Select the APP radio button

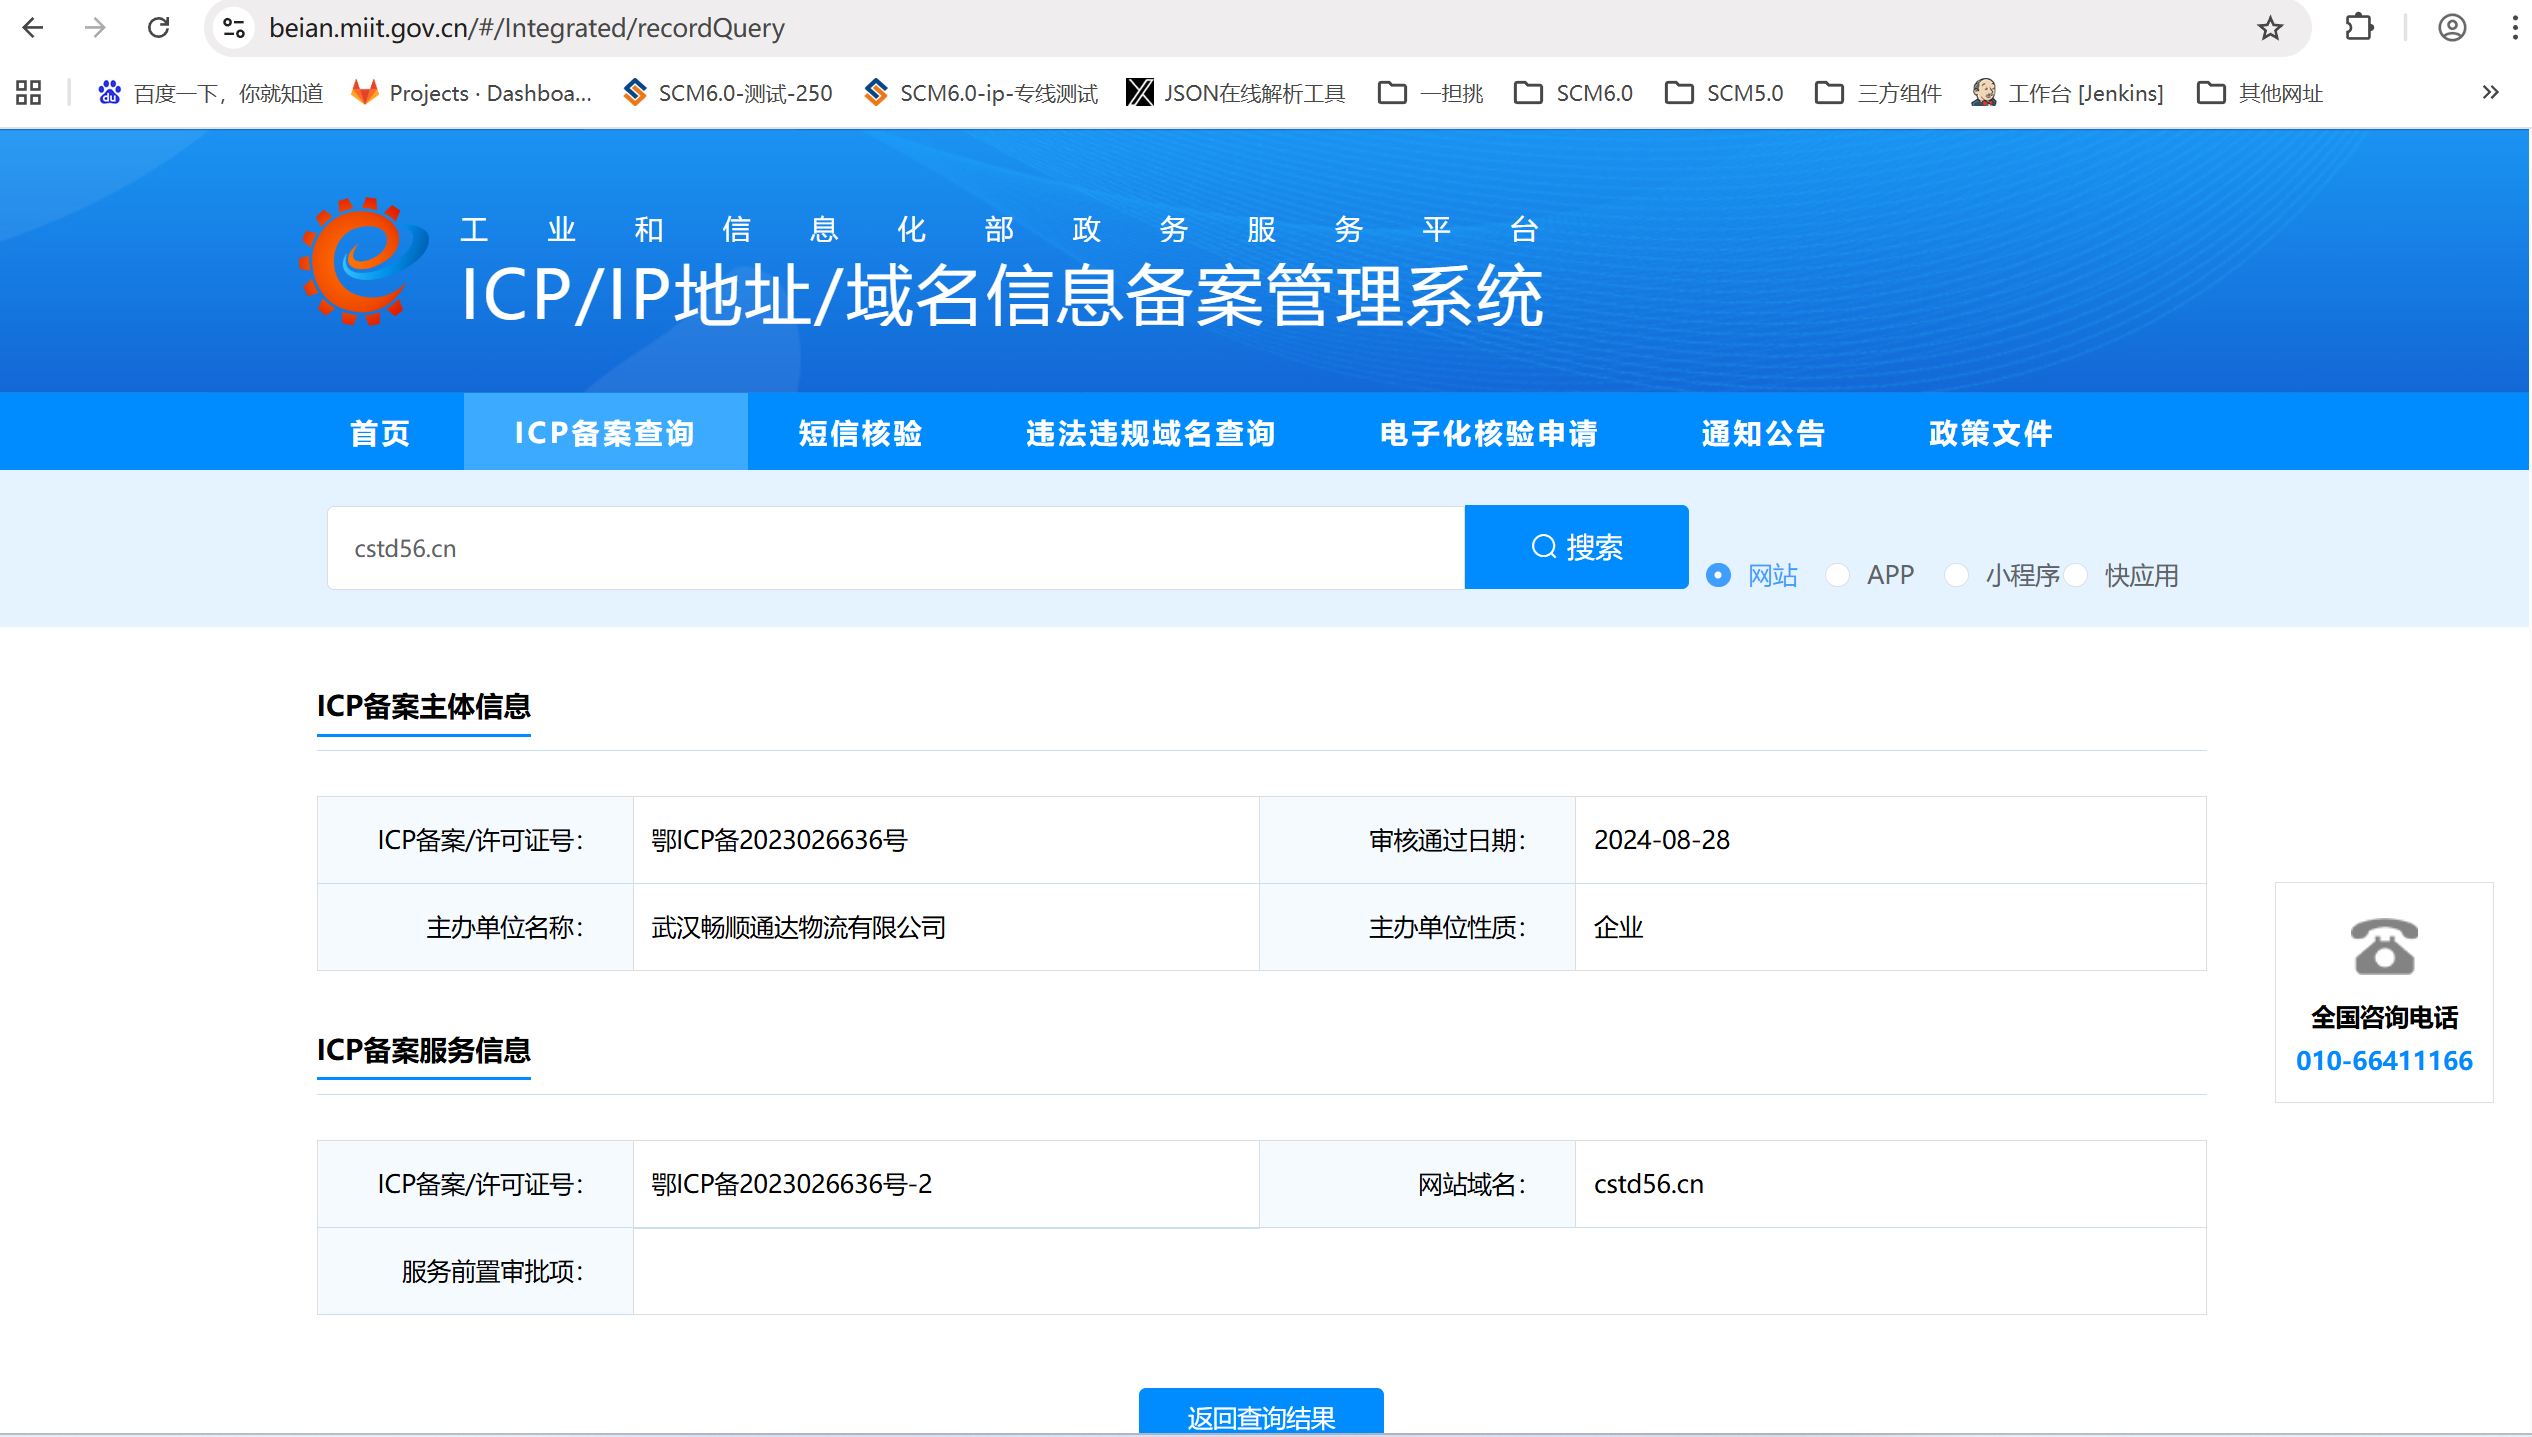click(x=1837, y=575)
